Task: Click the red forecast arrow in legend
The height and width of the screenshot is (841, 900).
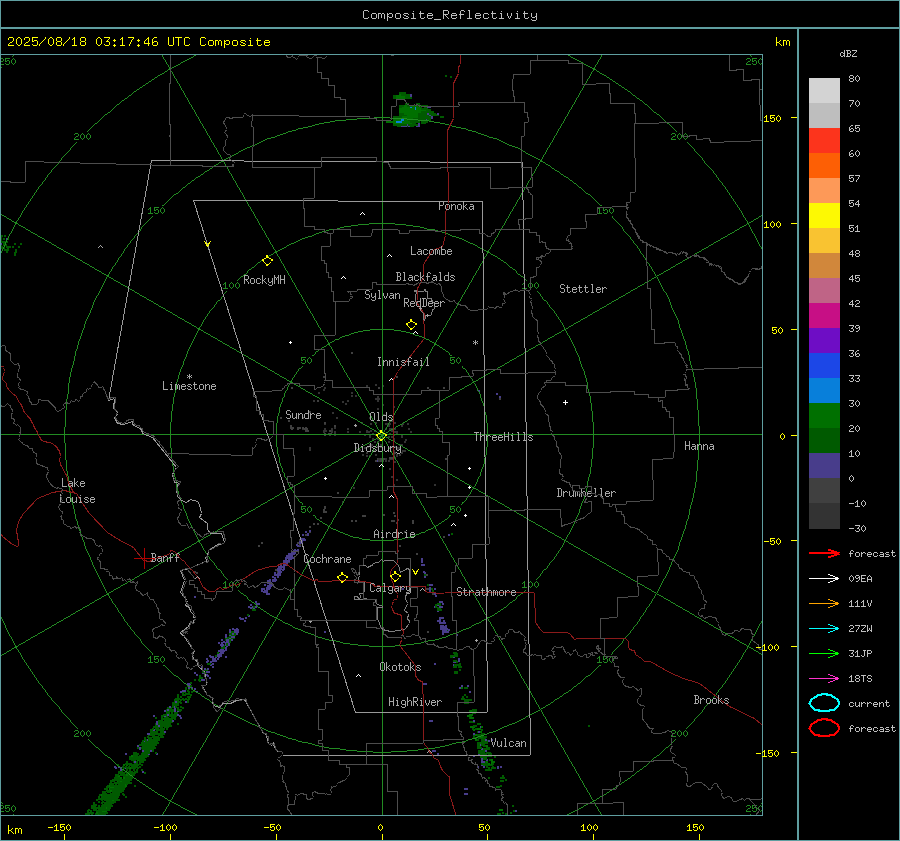Action: [824, 553]
